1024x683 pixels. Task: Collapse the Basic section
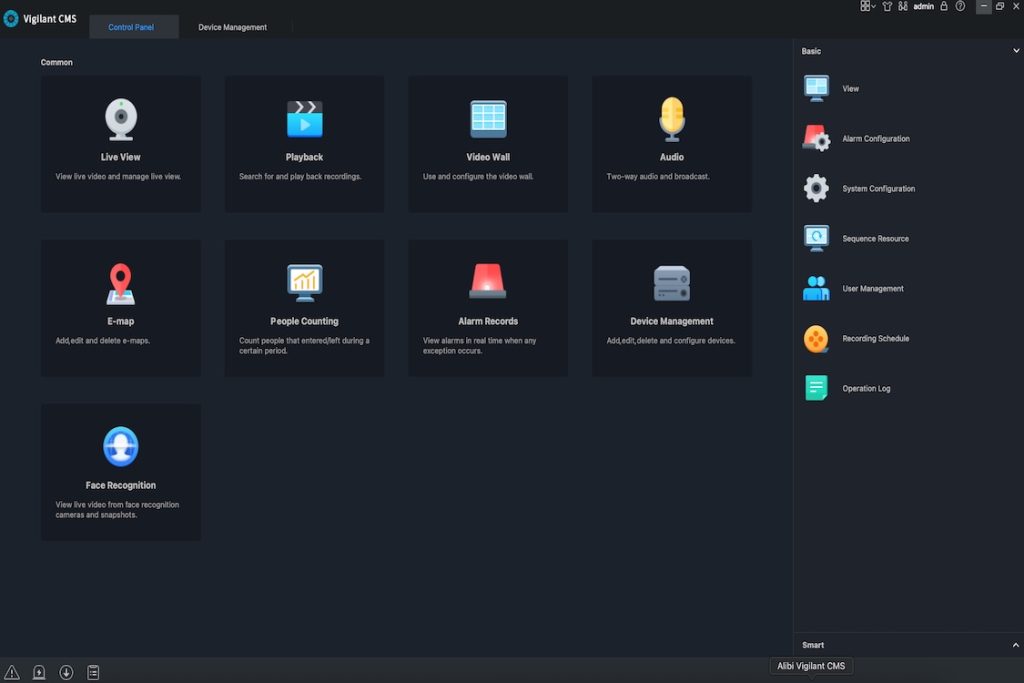1016,51
